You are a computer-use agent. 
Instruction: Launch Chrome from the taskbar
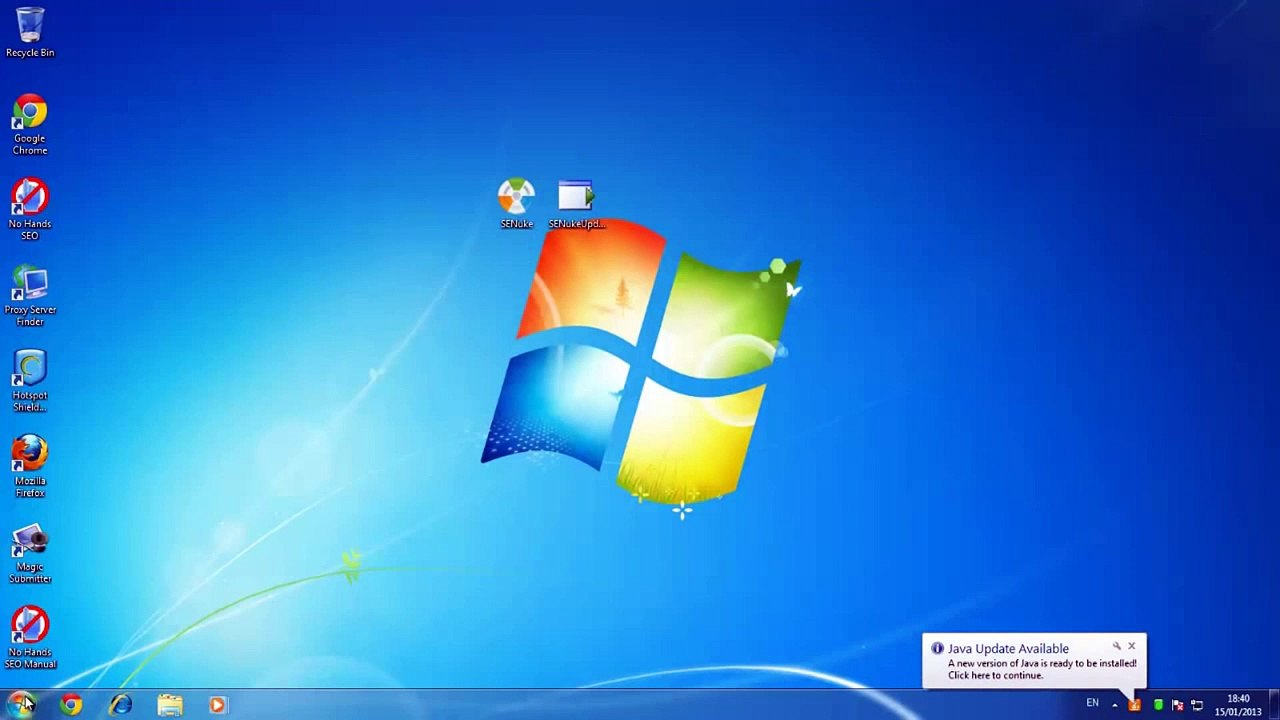(71, 705)
